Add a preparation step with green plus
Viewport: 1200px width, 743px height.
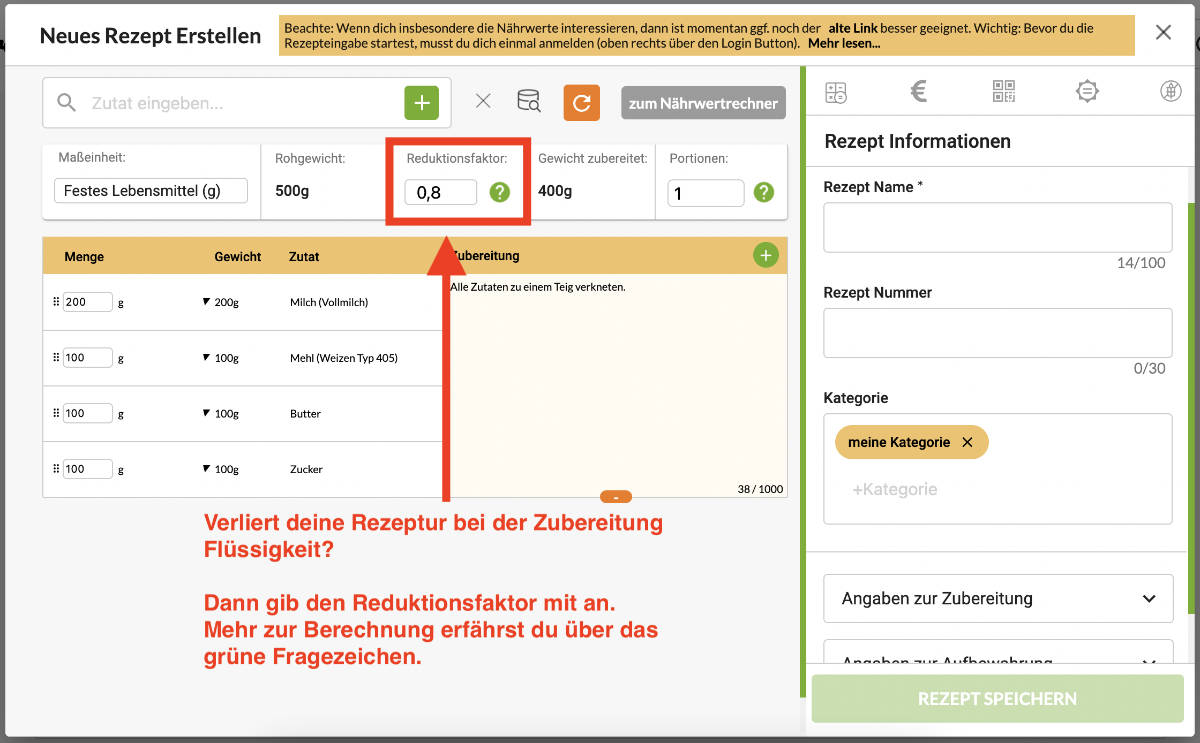pyautogui.click(x=765, y=256)
